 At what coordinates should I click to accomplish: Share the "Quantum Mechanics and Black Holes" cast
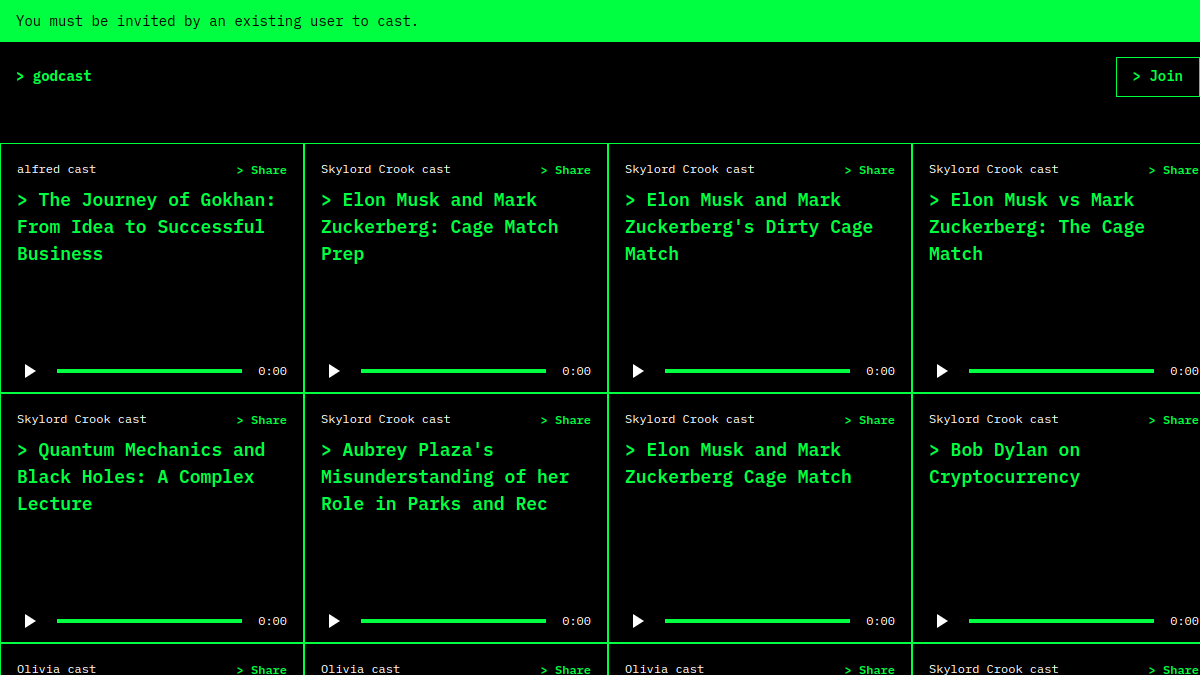pyautogui.click(x=262, y=420)
